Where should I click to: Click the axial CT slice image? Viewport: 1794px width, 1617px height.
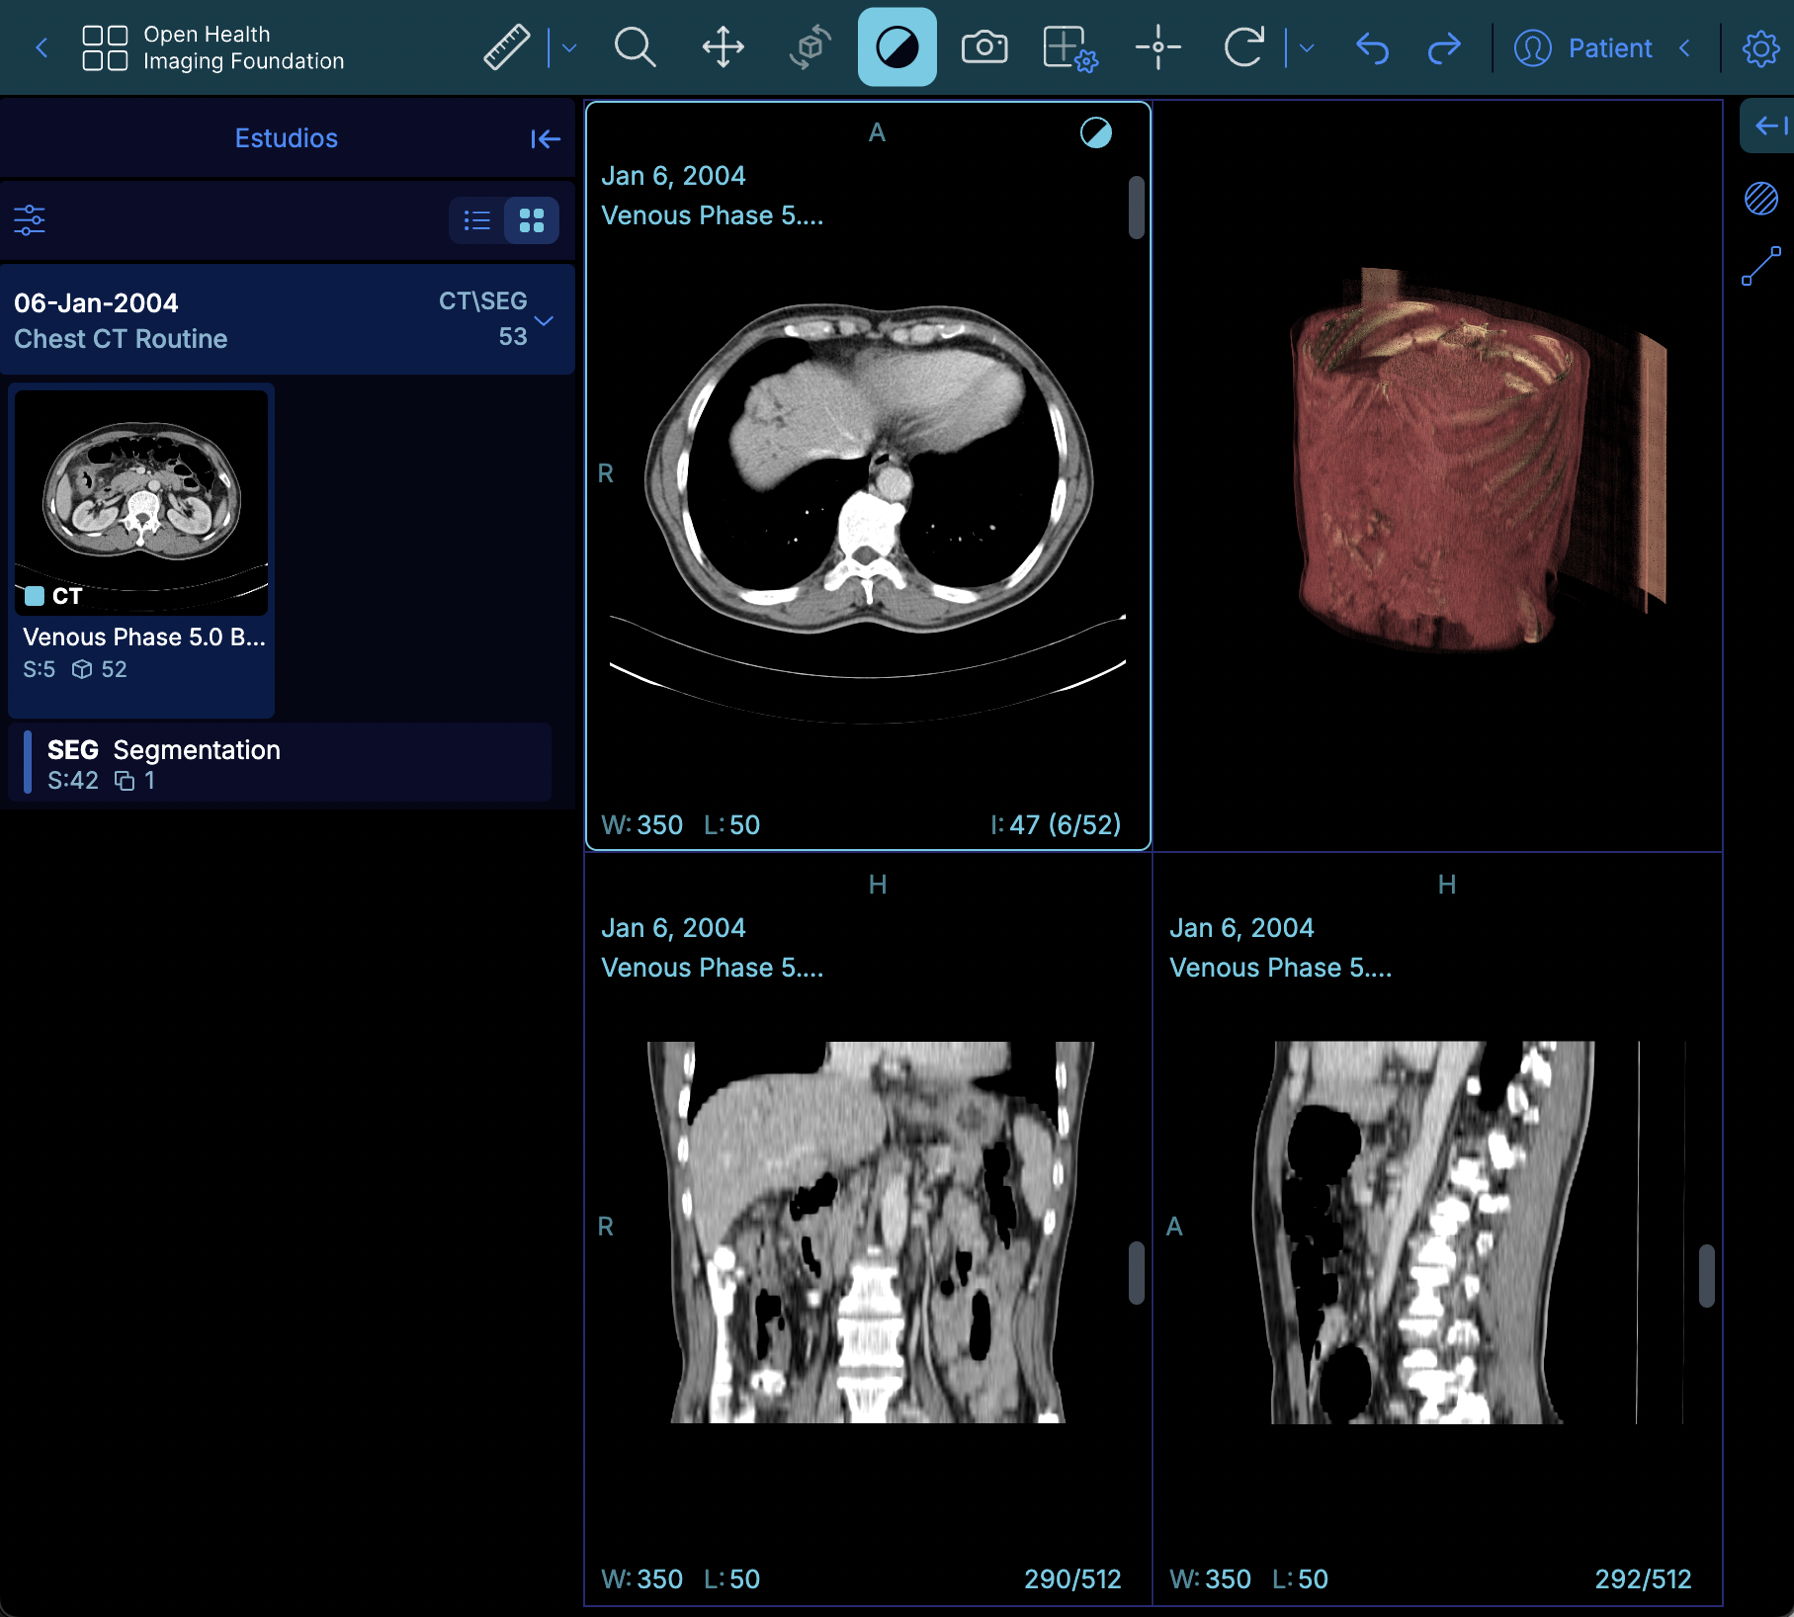tap(868, 468)
